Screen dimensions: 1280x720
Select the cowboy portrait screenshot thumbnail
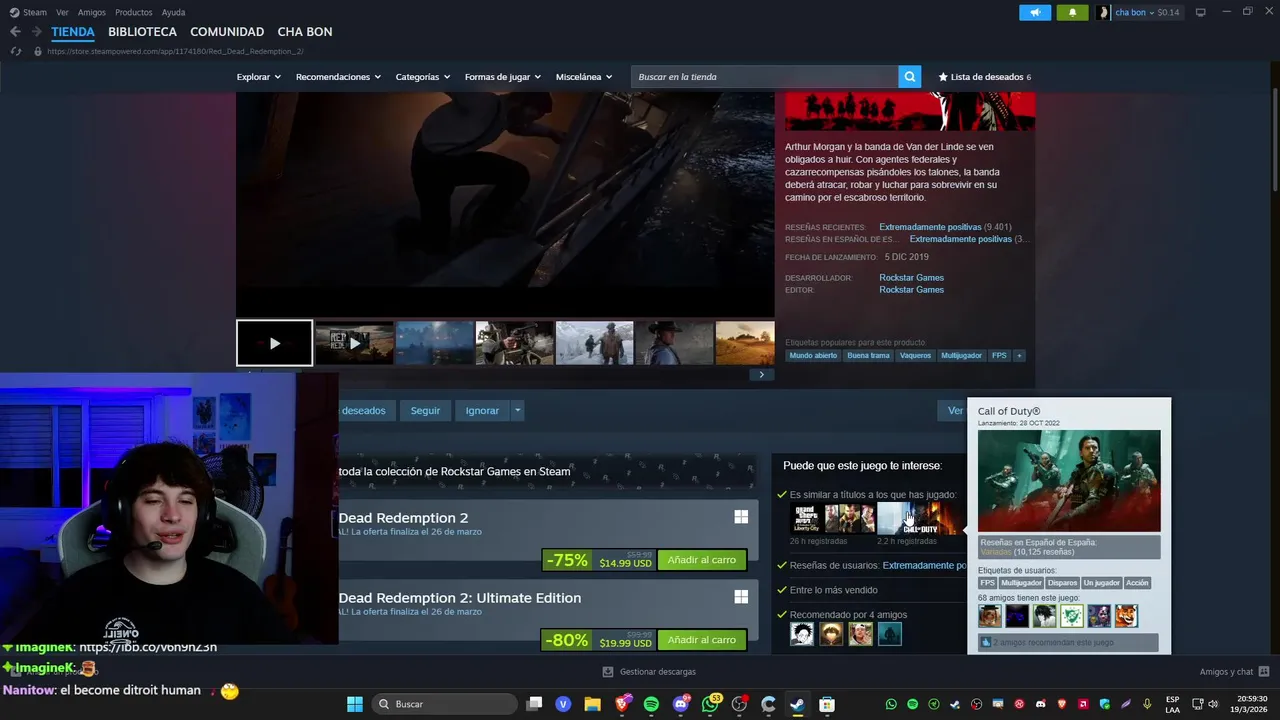click(674, 343)
